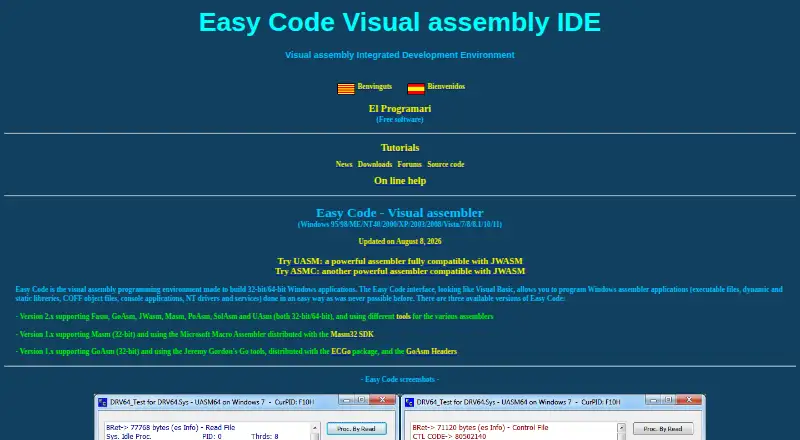
Task: Follow the Try UASM assembler link
Action: point(400,261)
